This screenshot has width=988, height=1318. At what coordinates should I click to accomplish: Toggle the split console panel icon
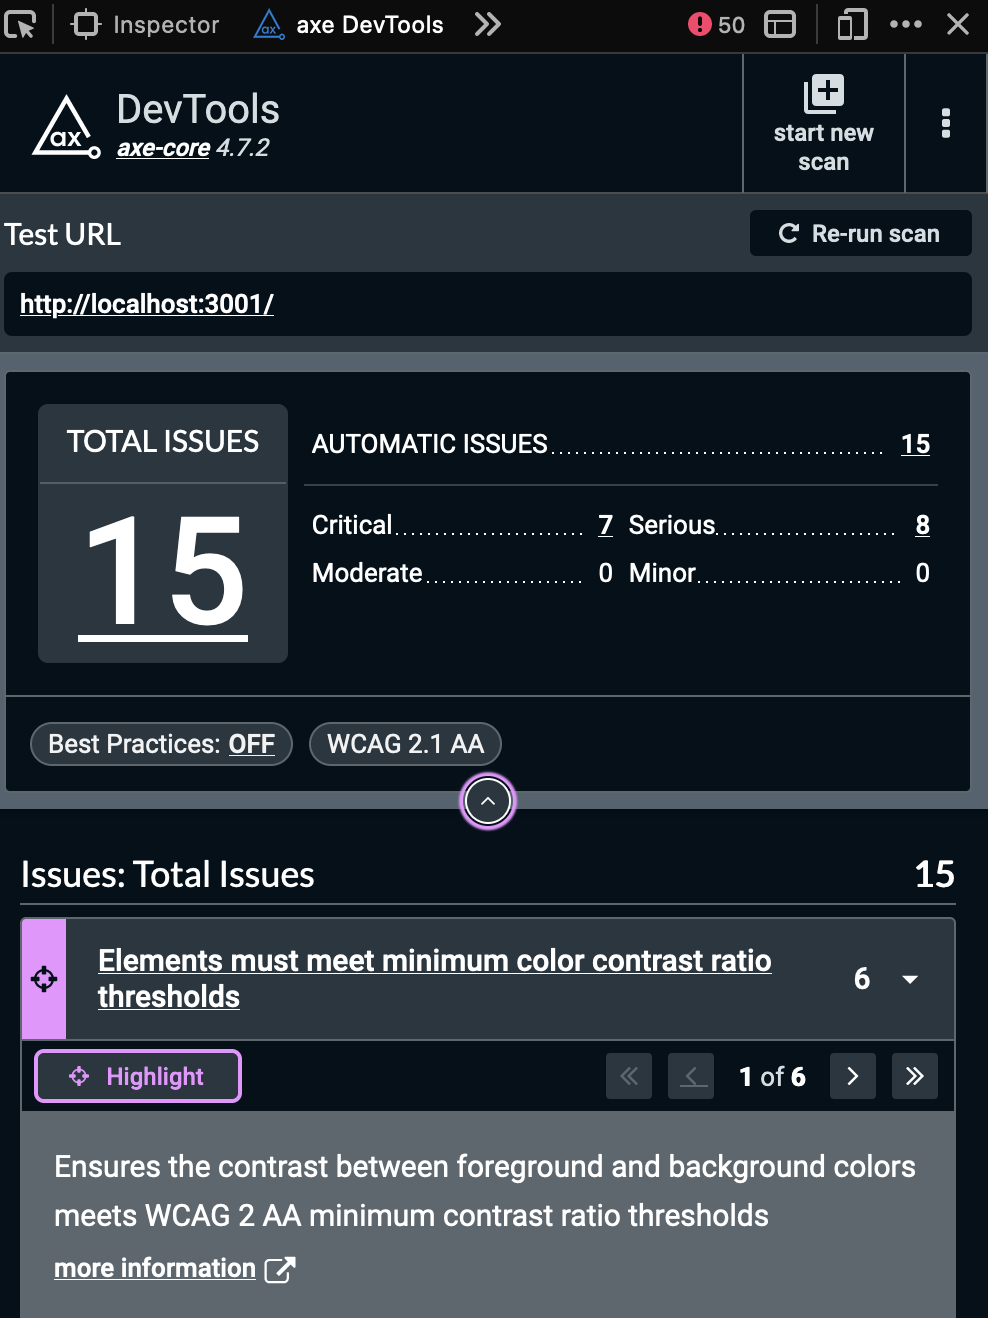click(781, 24)
